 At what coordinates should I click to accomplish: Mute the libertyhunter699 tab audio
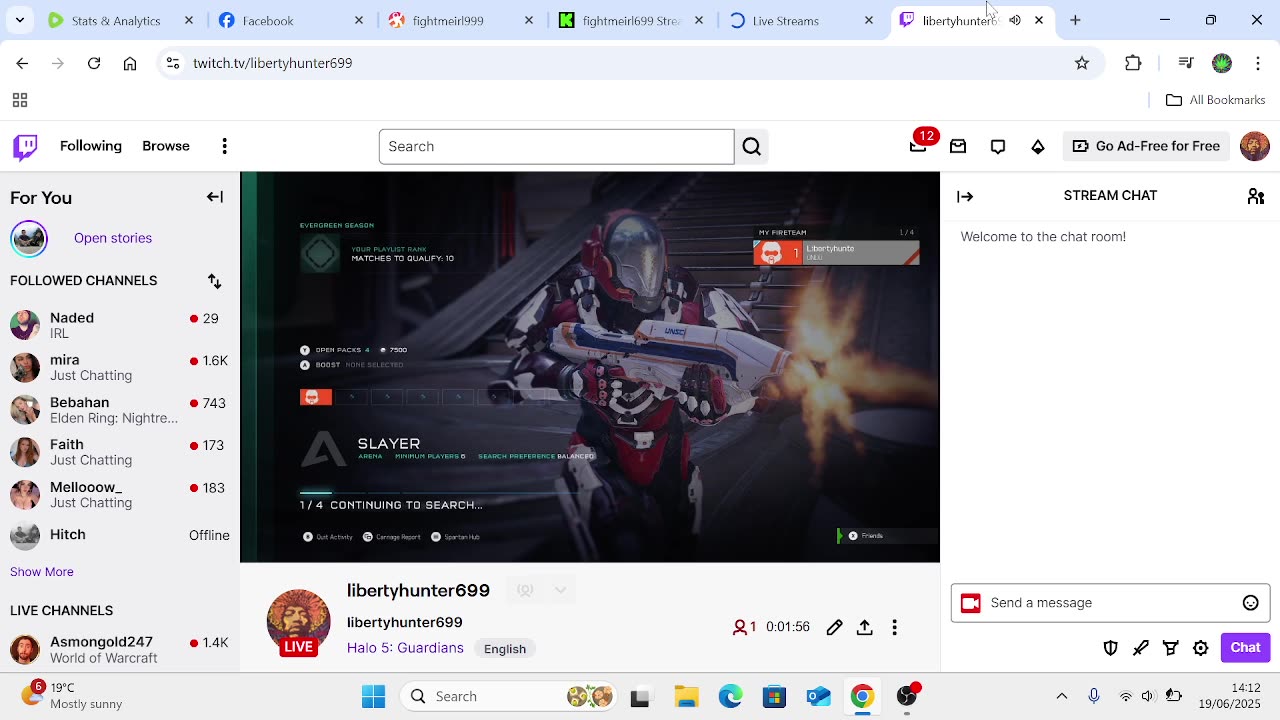pos(1015,20)
